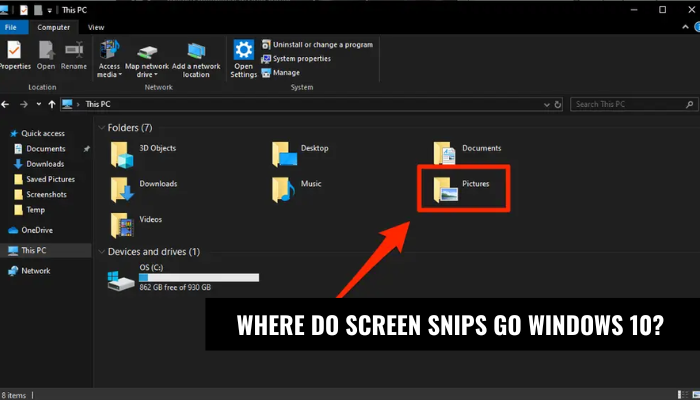700x400 pixels.
Task: Select the Downloads folder in Folders
Action: pos(144,189)
